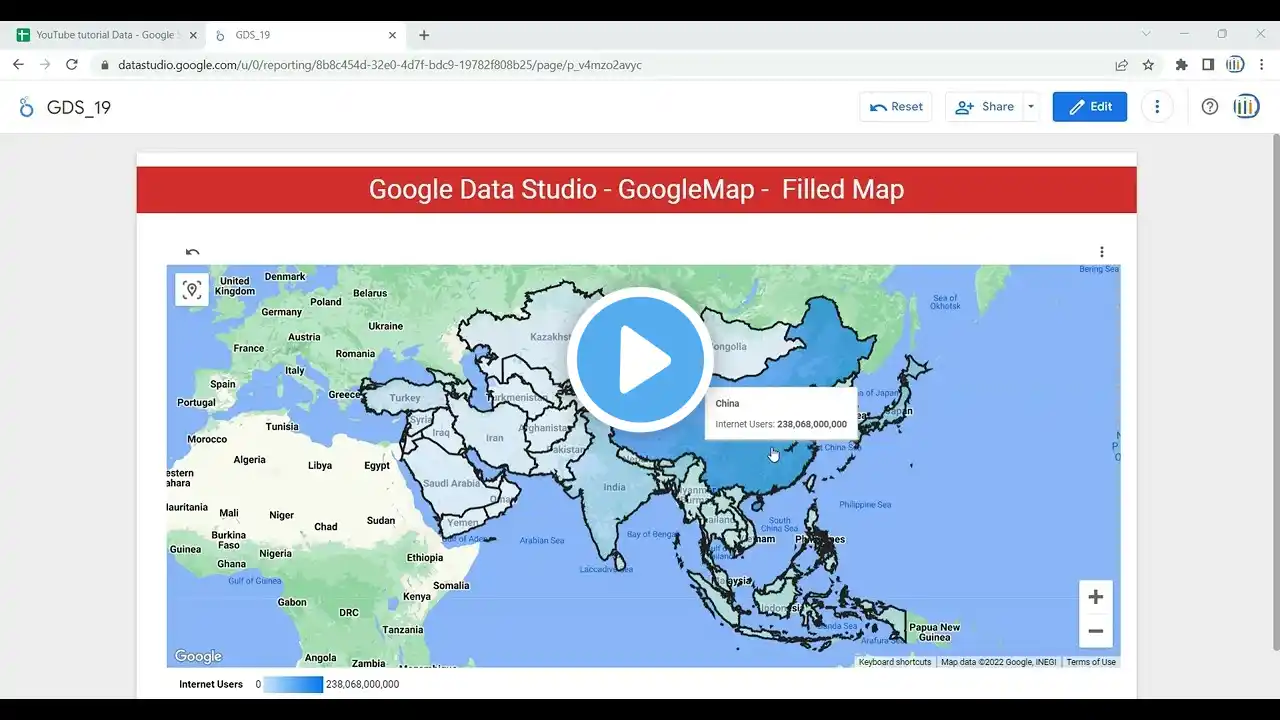Viewport: 1280px width, 720px height.
Task: Click the 'Spain' map label
Action: pyautogui.click(x=223, y=384)
